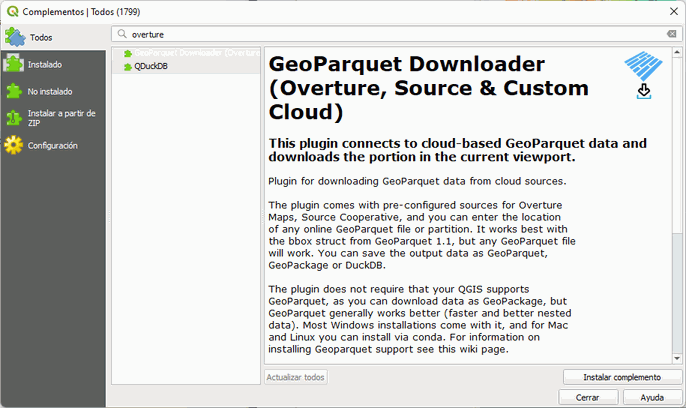Screen dimensions: 686x408
Task: Close the Complementos dialog window
Action: pos(674,12)
